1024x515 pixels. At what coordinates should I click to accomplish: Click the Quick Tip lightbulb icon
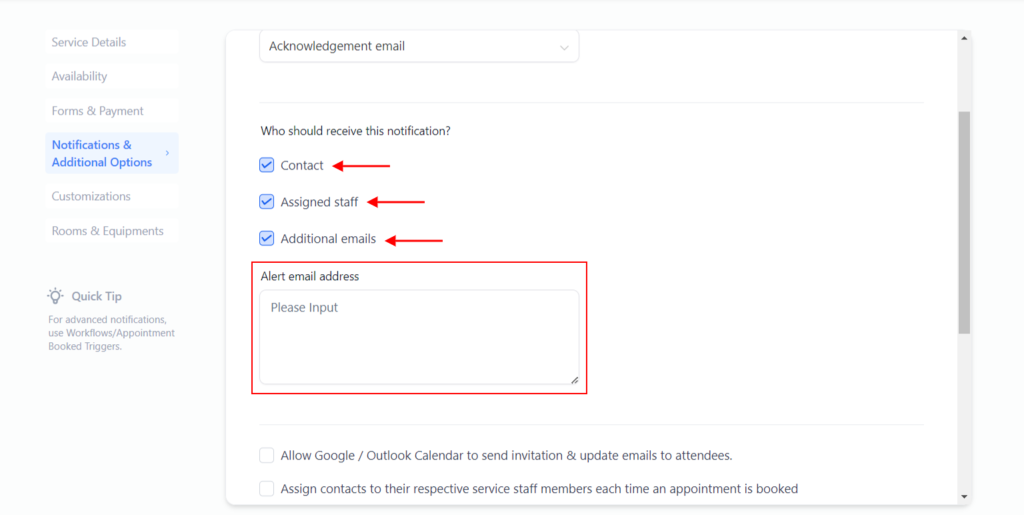(56, 296)
